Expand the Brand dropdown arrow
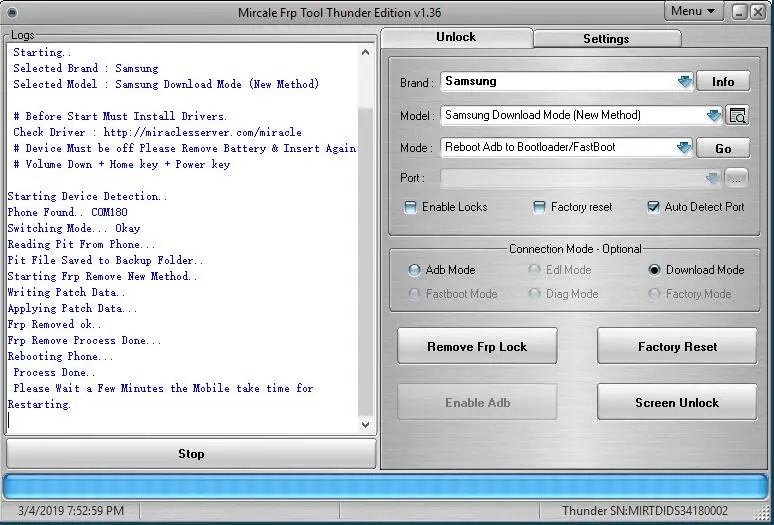774x525 pixels. 685,81
